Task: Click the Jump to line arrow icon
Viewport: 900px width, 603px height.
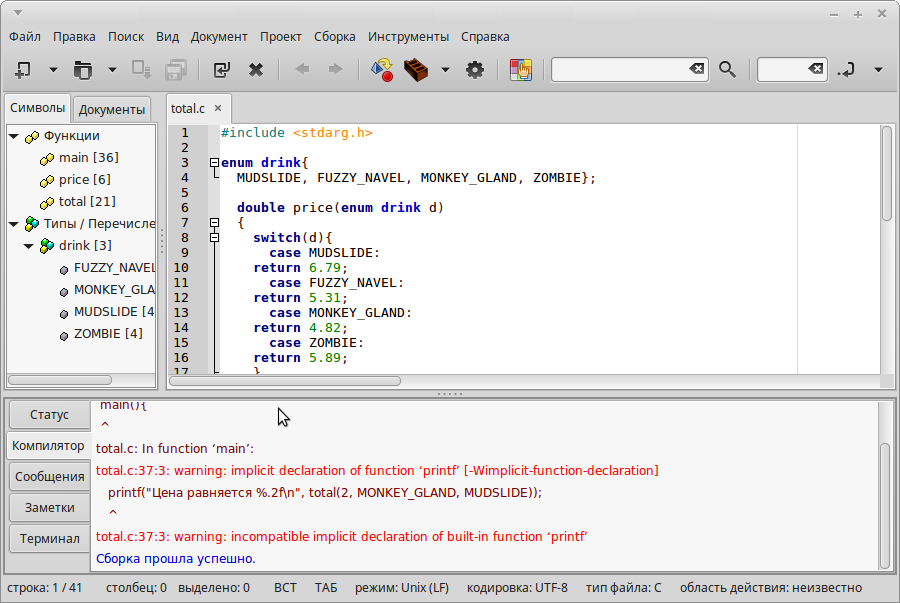Action: point(846,70)
